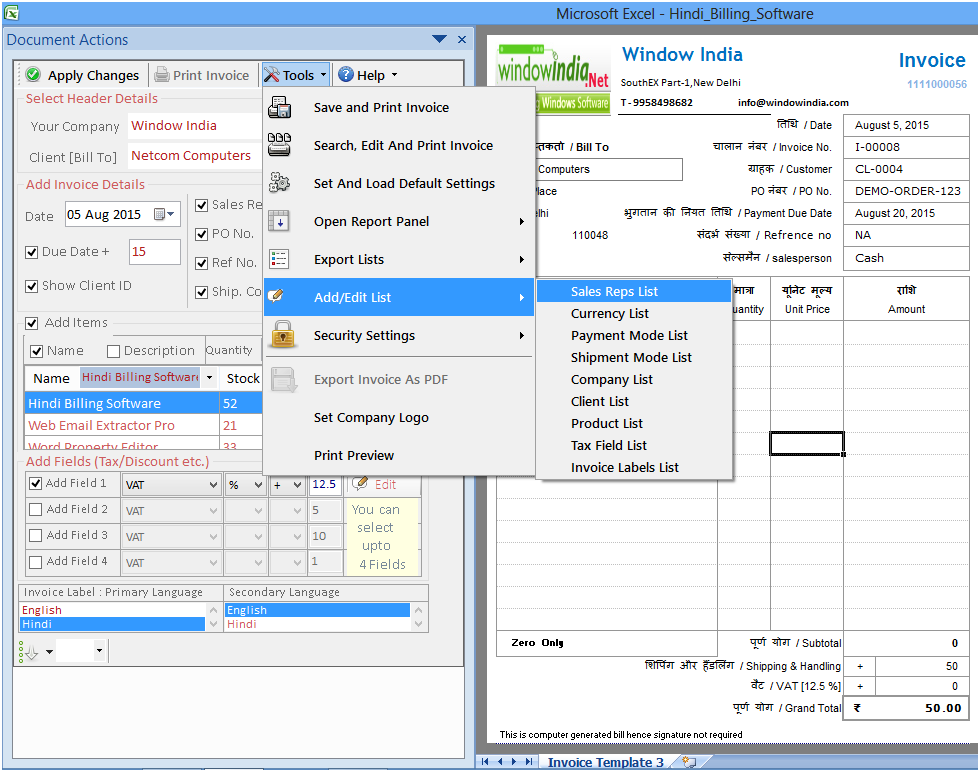Expand the Export Lists submenu arrow
This screenshot has height=772, width=978.
coord(522,259)
